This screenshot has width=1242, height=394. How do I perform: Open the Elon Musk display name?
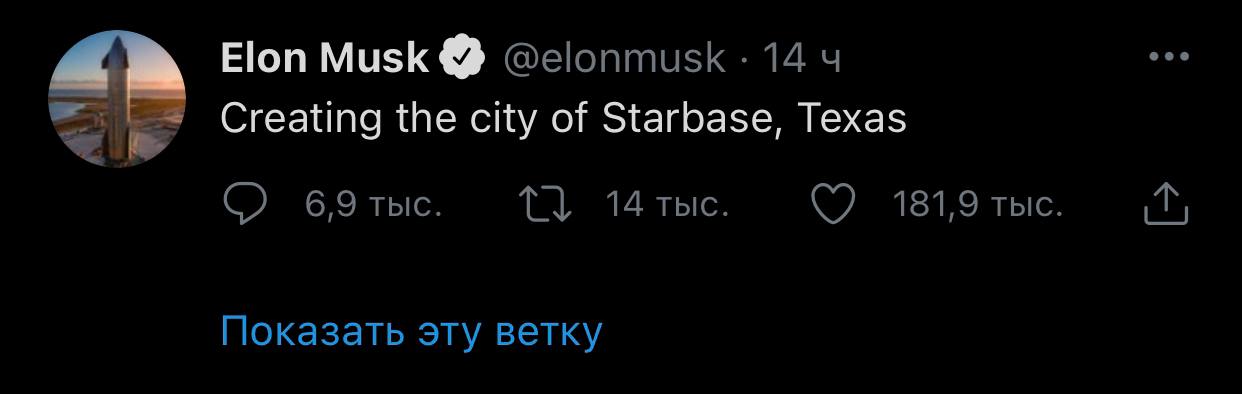[324, 59]
